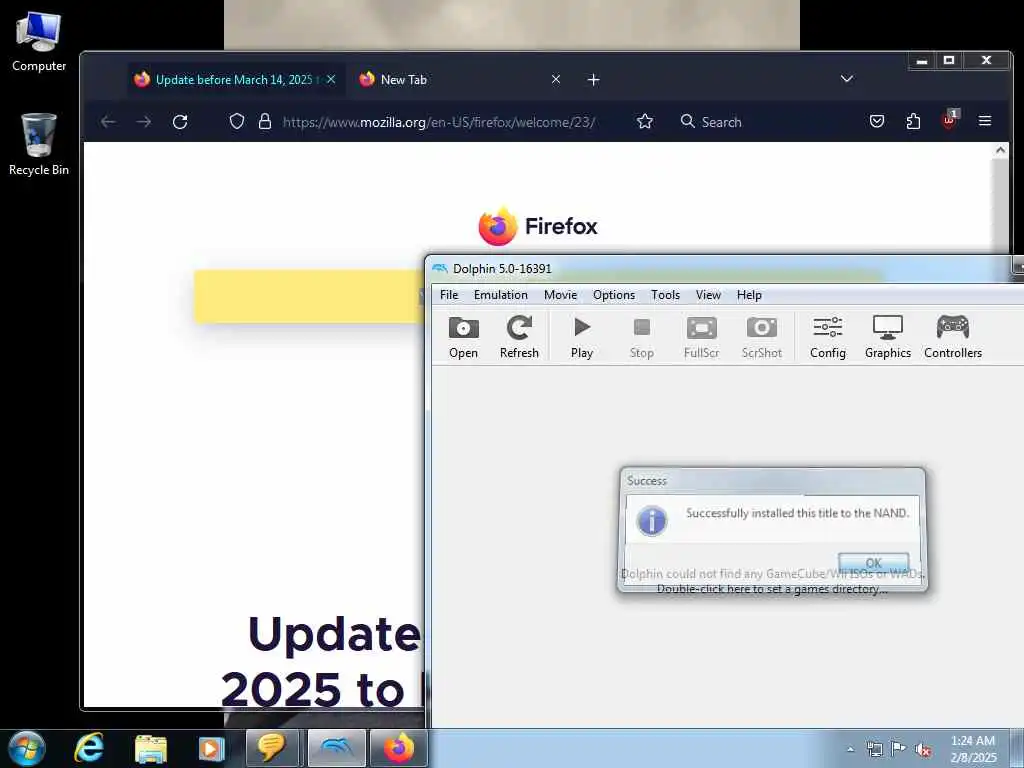Open Dolphin Config settings
The image size is (1024, 768).
pyautogui.click(x=827, y=337)
